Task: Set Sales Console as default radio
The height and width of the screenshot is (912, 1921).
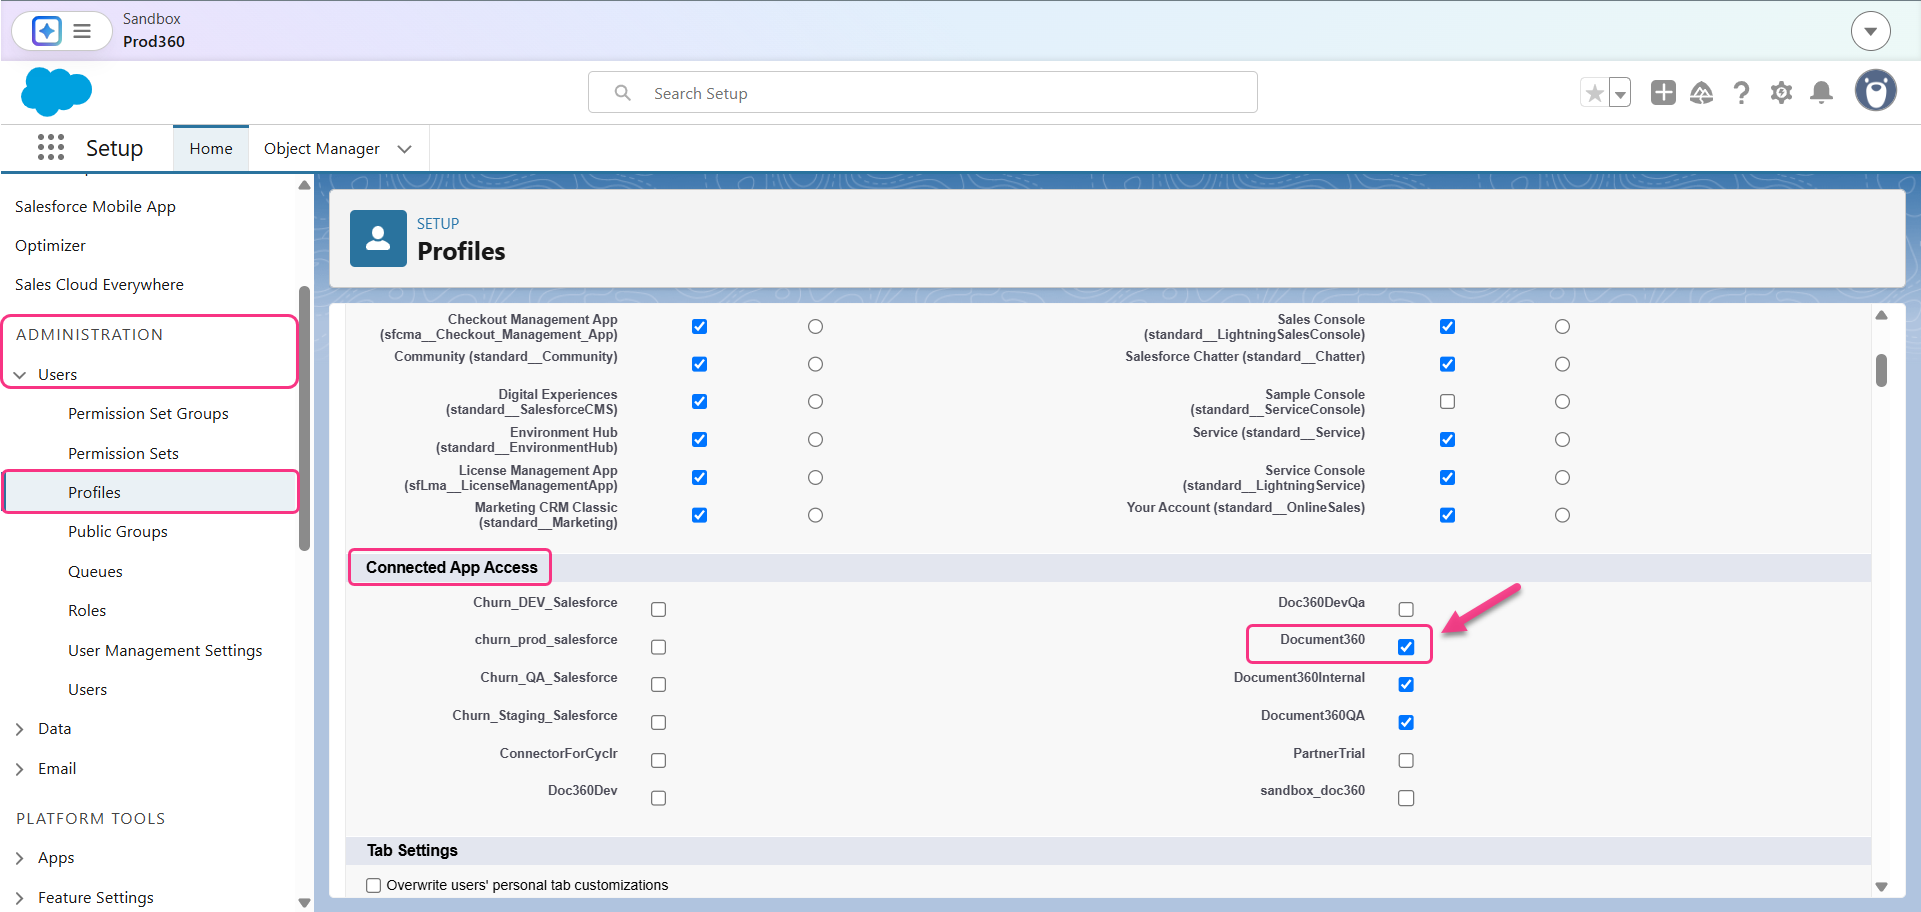Action: click(1562, 327)
